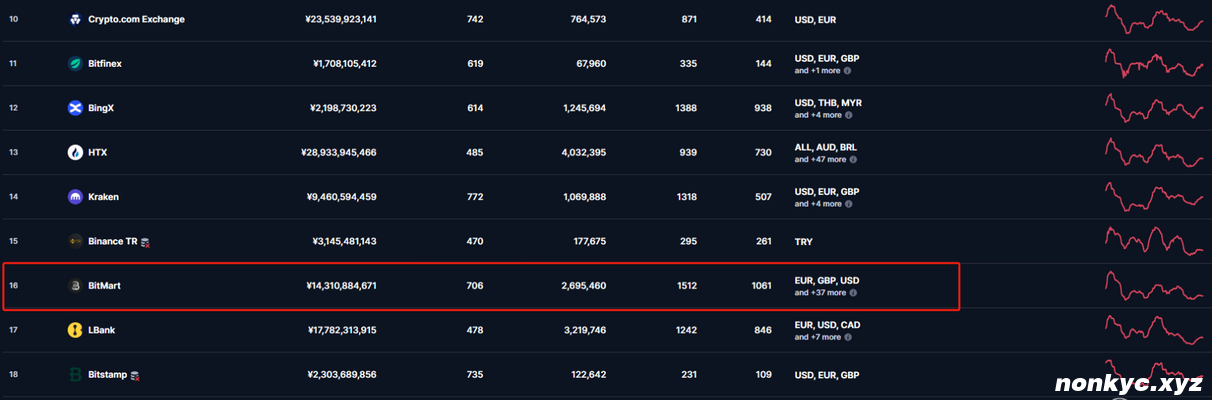Click the BitMart volume sparkline chart

point(1154,286)
